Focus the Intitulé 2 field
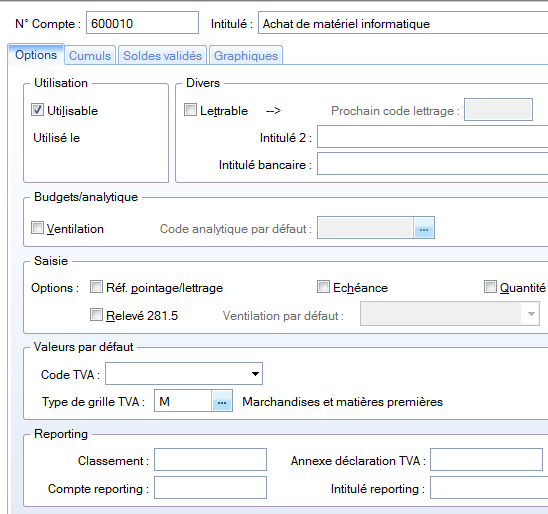 tap(433, 137)
